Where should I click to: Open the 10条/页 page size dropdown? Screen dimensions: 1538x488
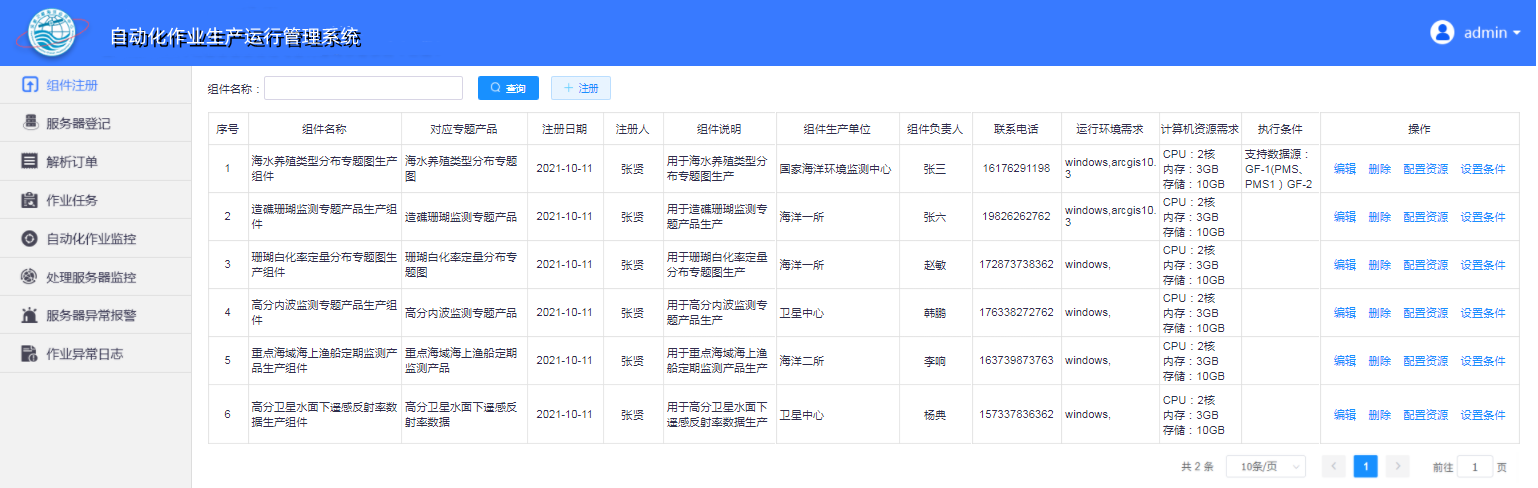coord(1266,466)
